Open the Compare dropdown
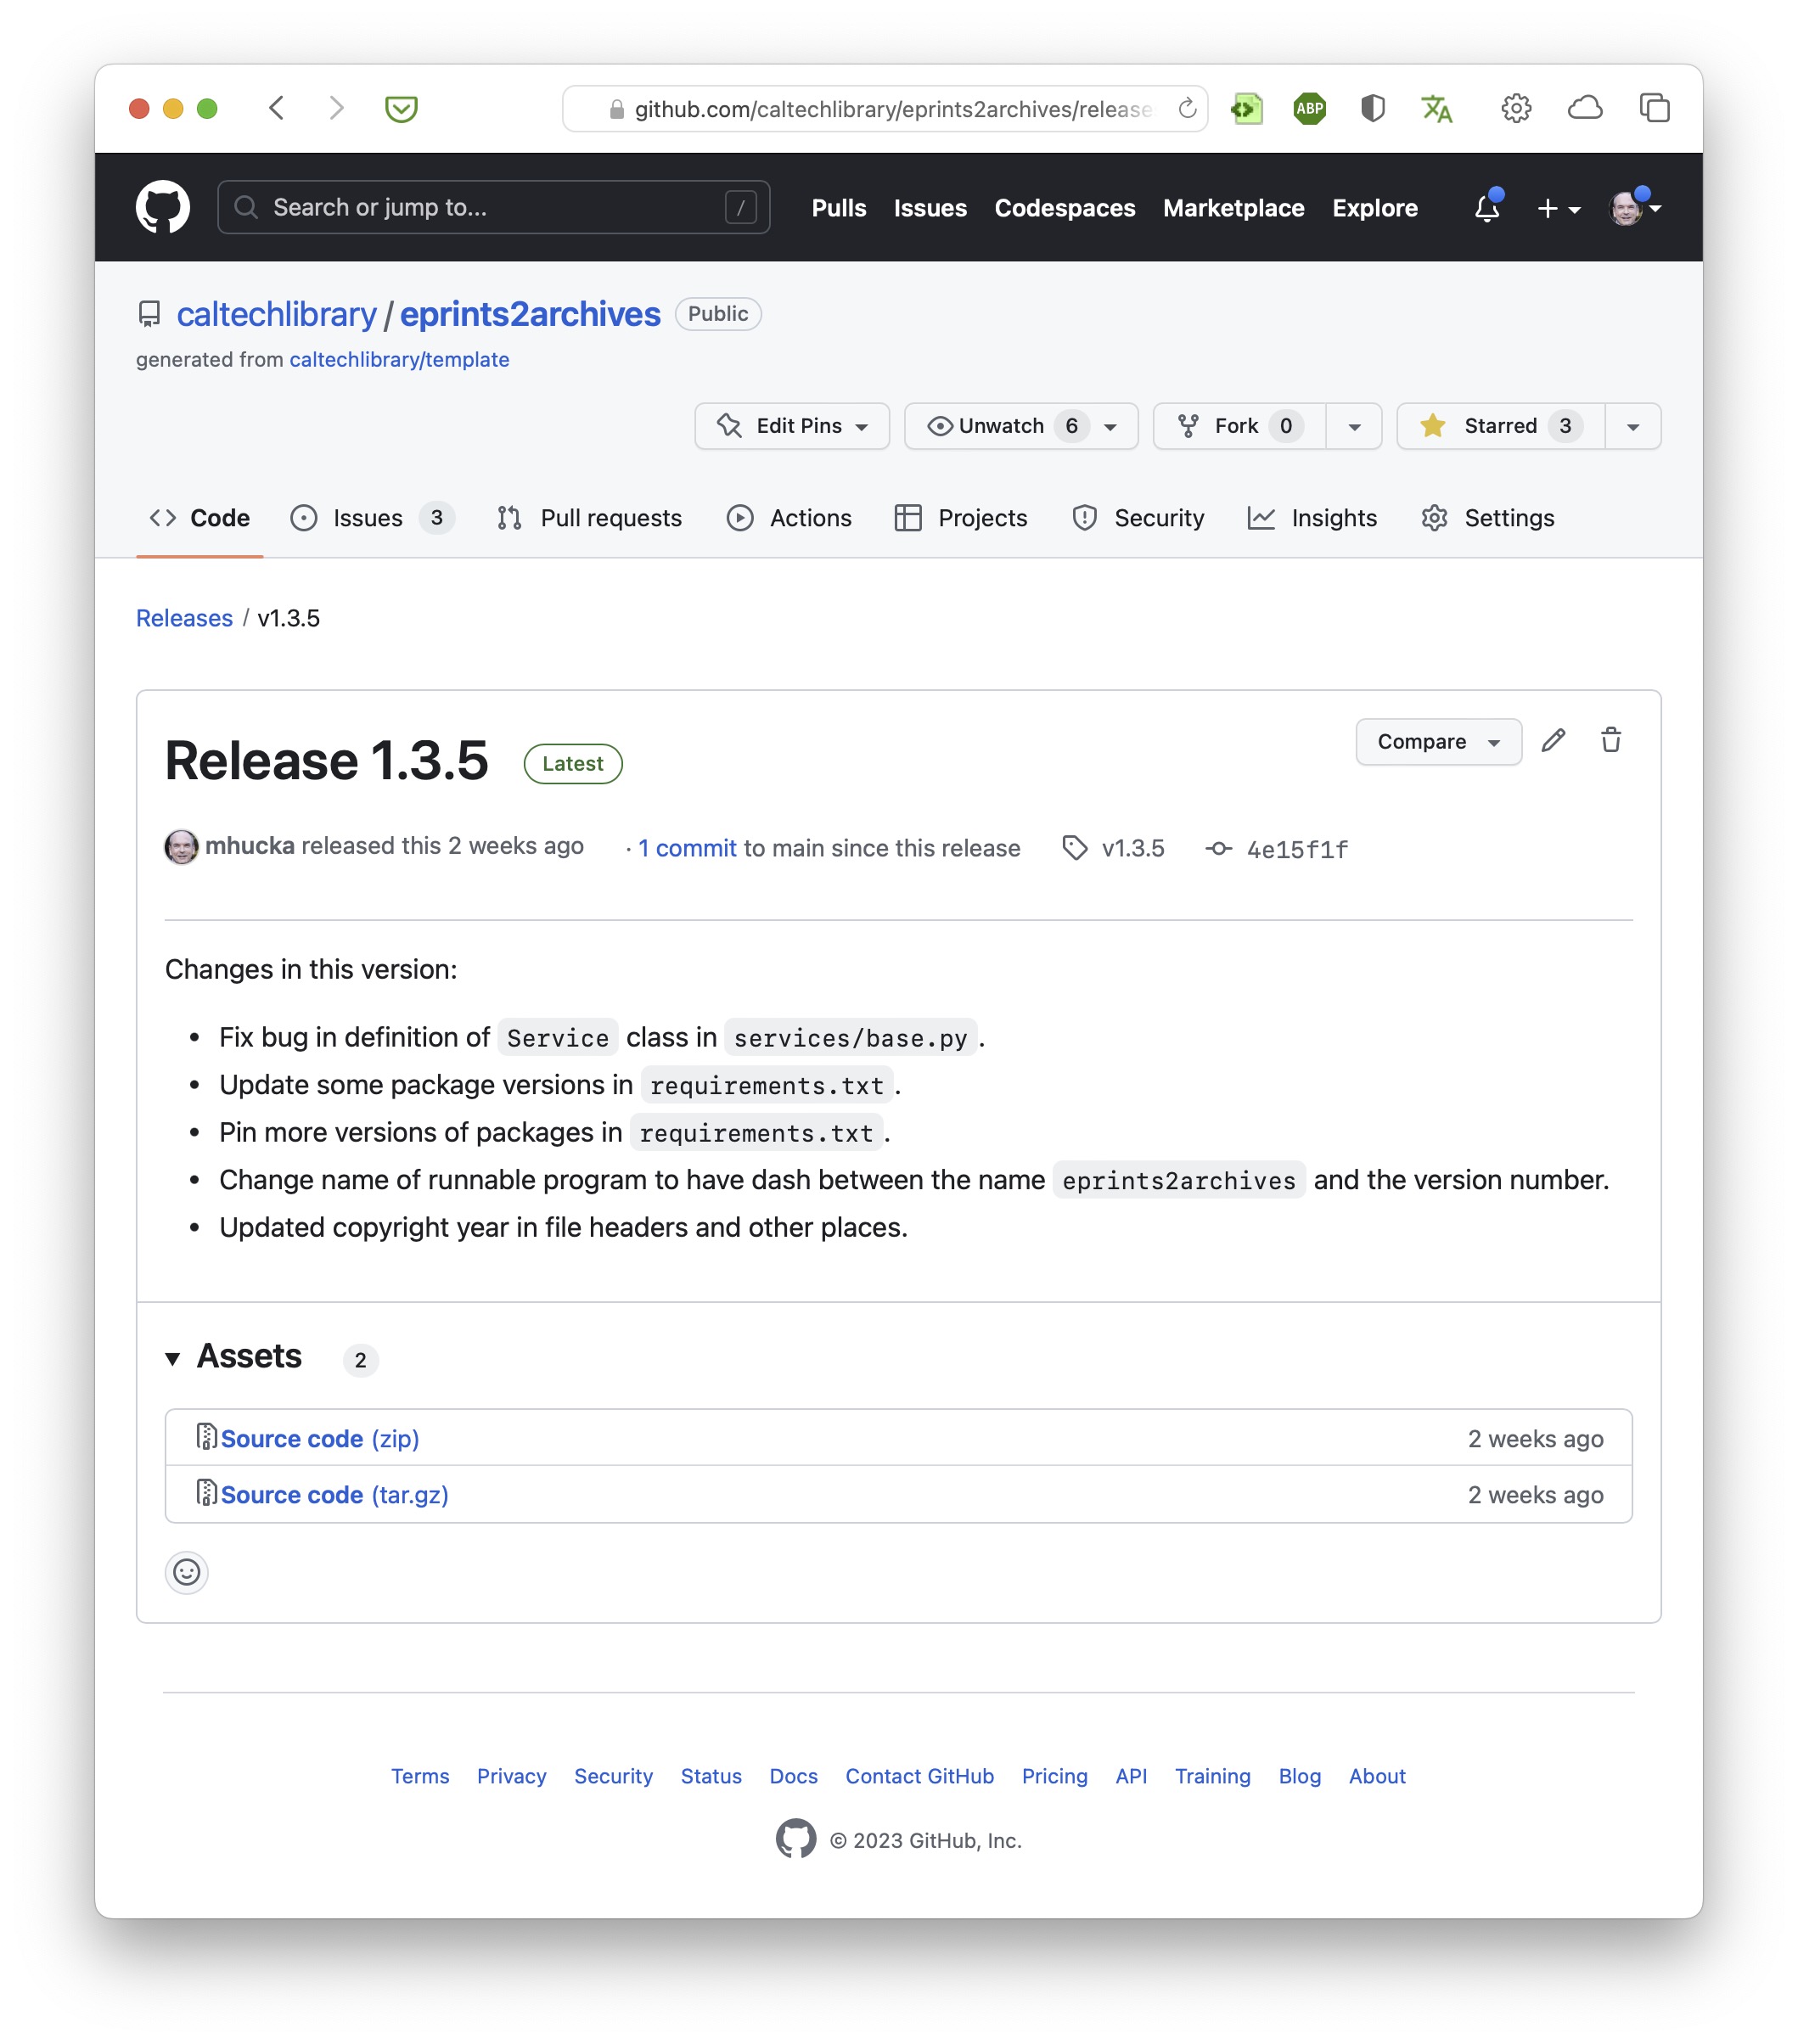The image size is (1798, 2044). 1438,741
